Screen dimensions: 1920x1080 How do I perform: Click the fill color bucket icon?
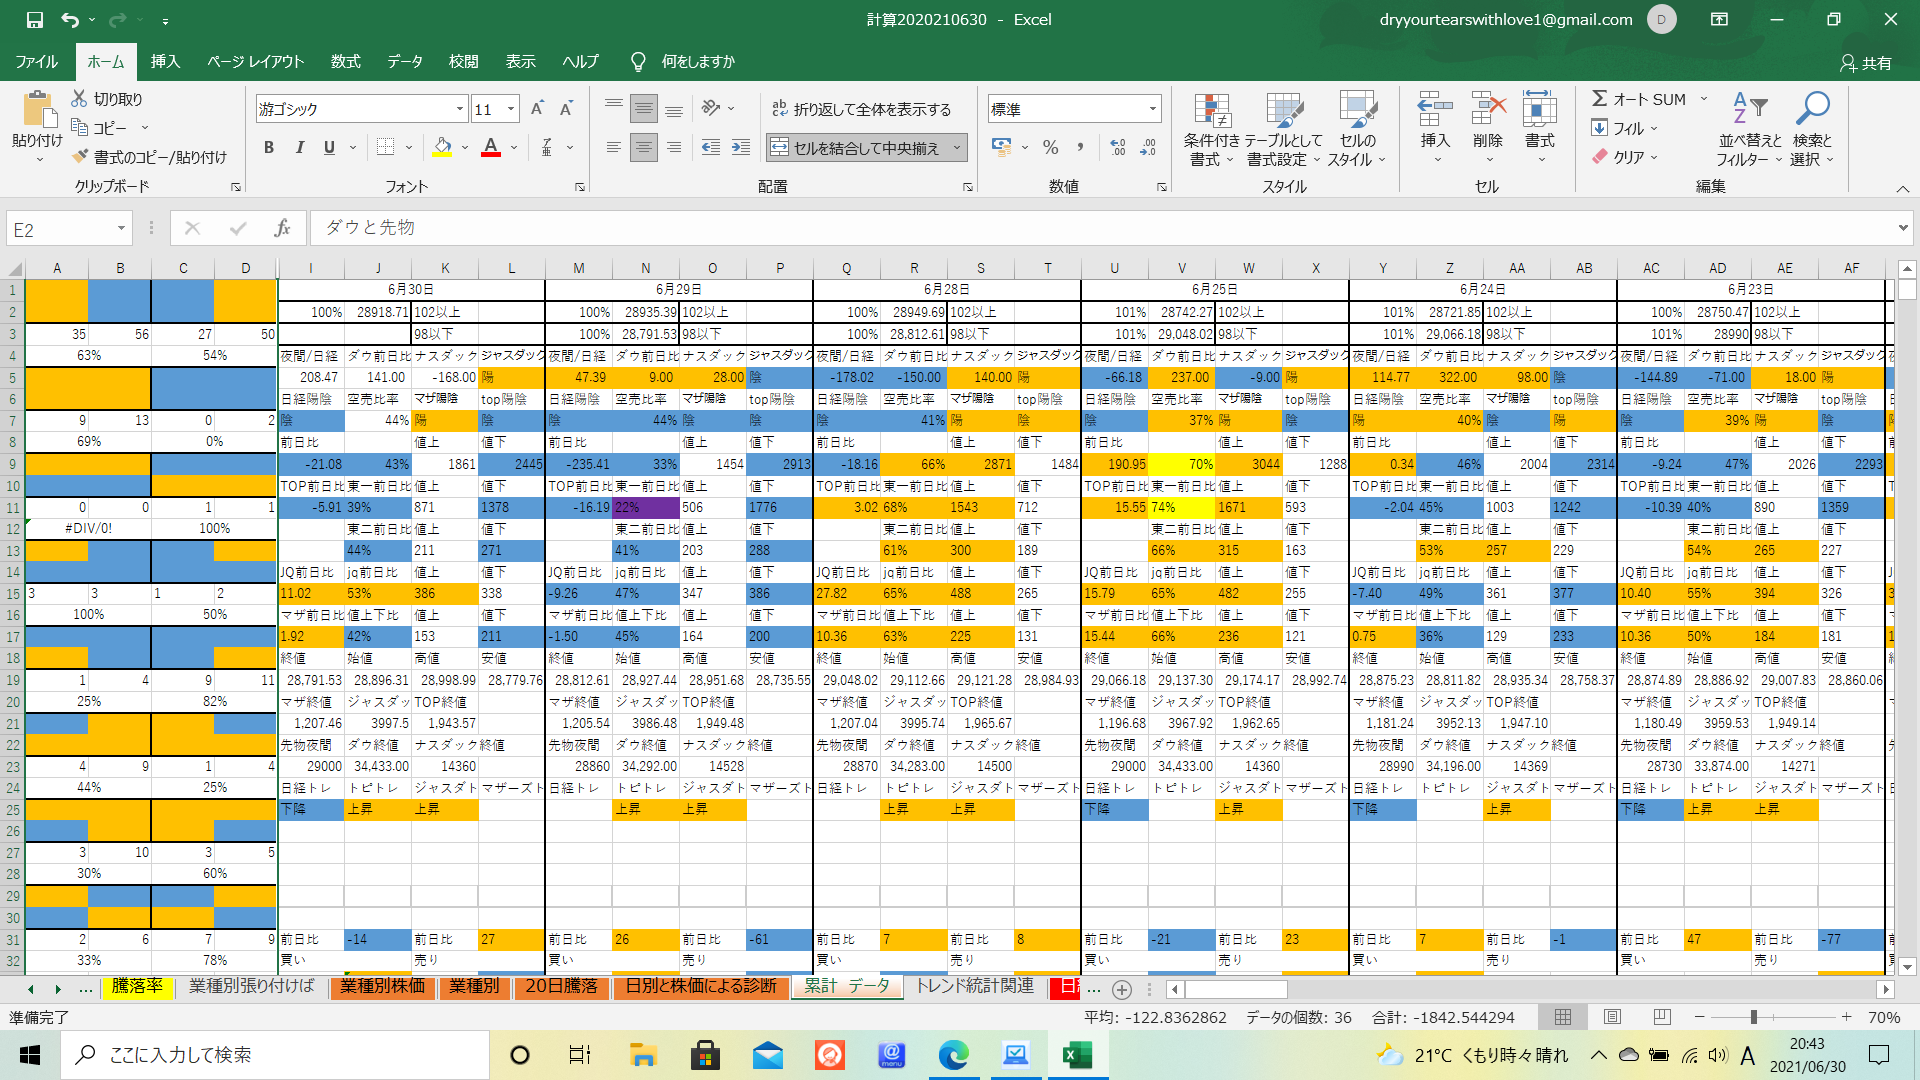click(442, 148)
